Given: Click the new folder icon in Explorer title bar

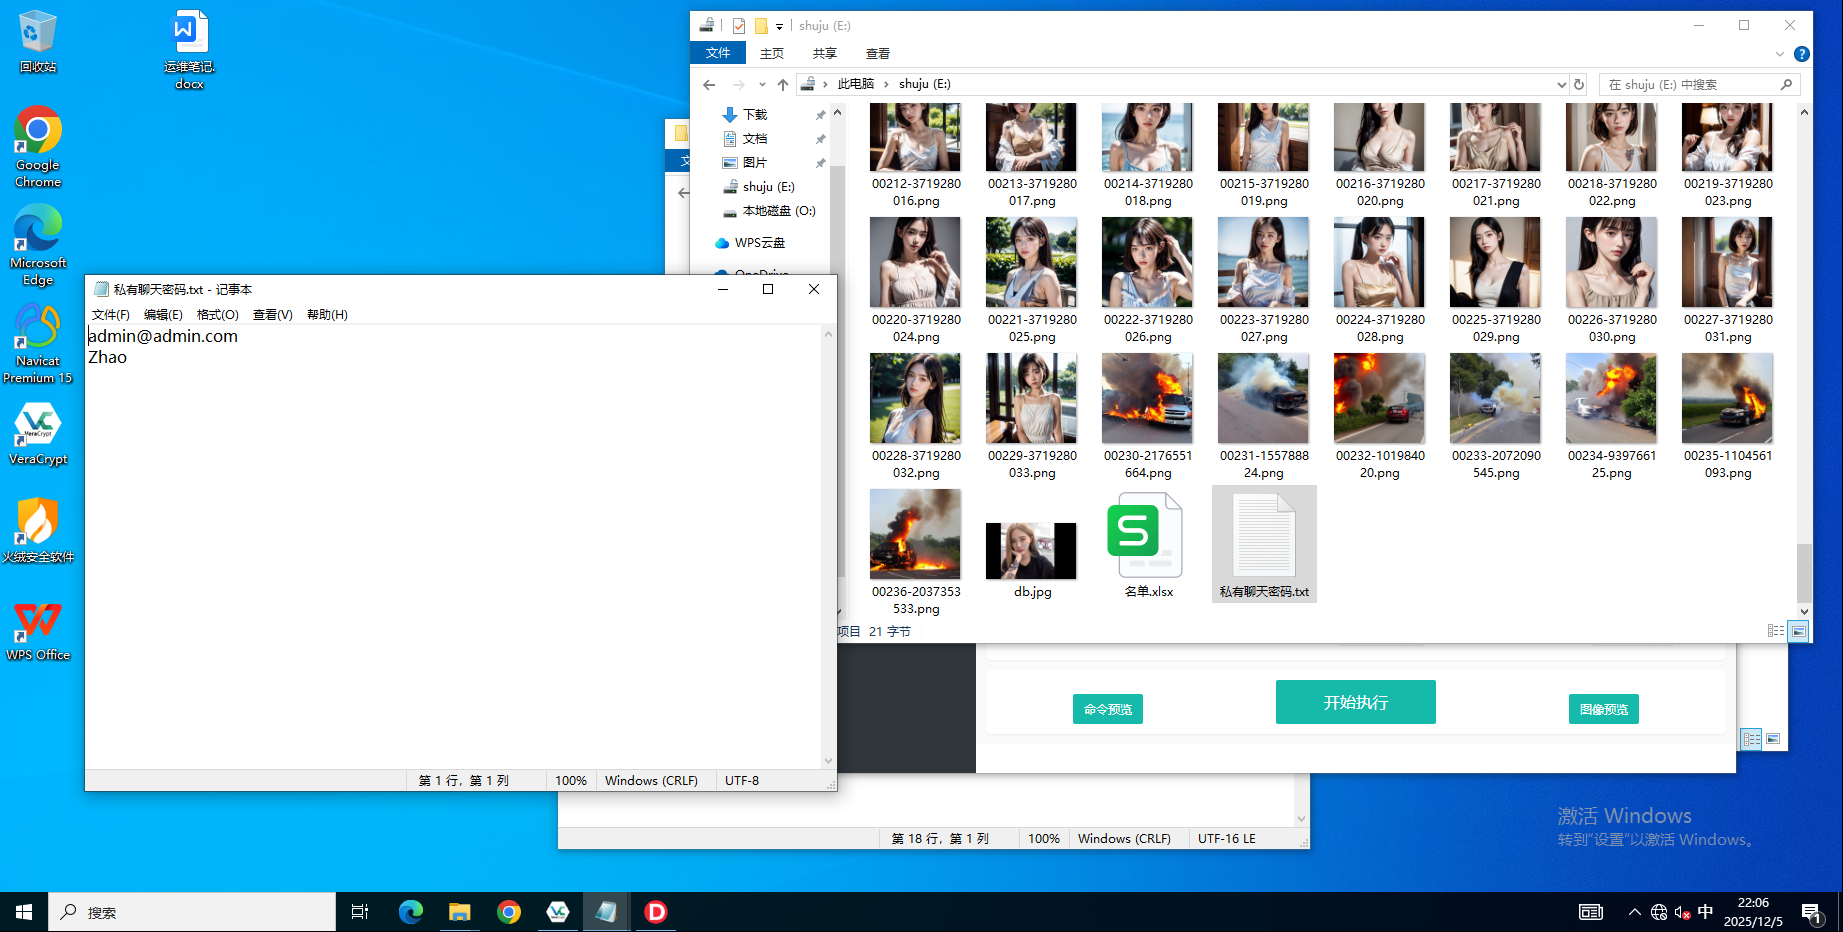Looking at the screenshot, I should click(761, 26).
